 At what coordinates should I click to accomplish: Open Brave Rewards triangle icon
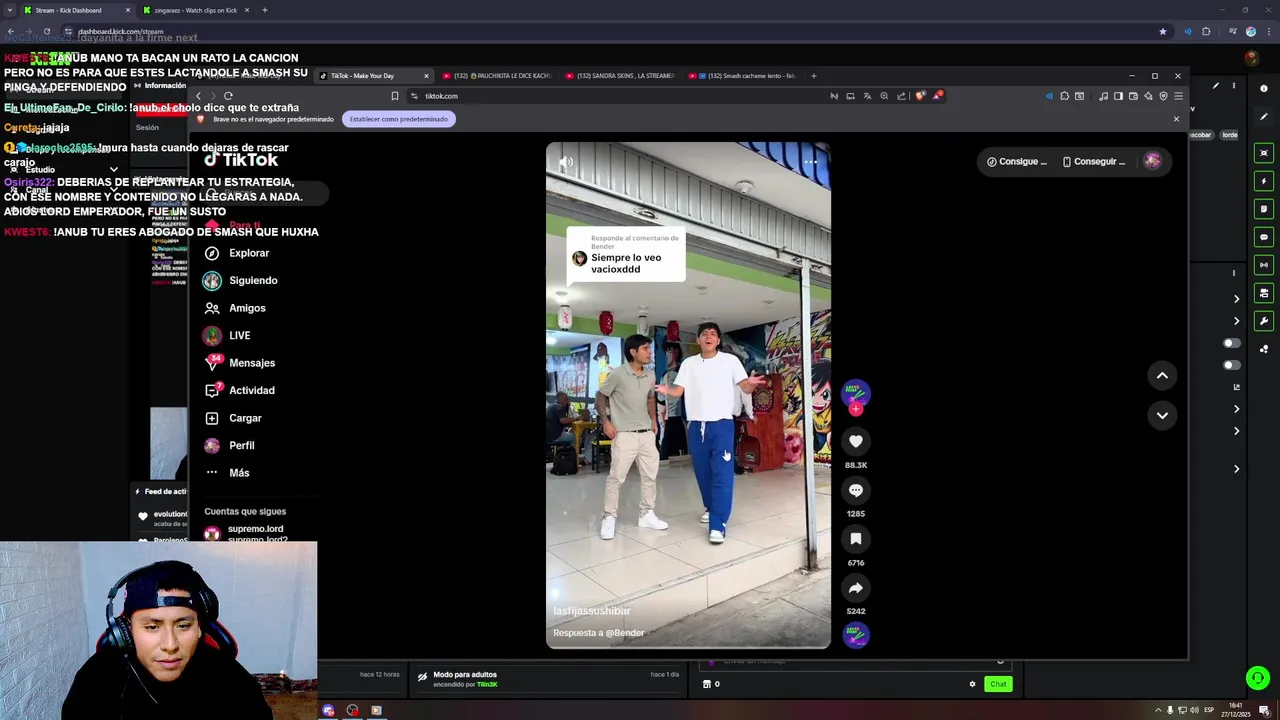[938, 96]
